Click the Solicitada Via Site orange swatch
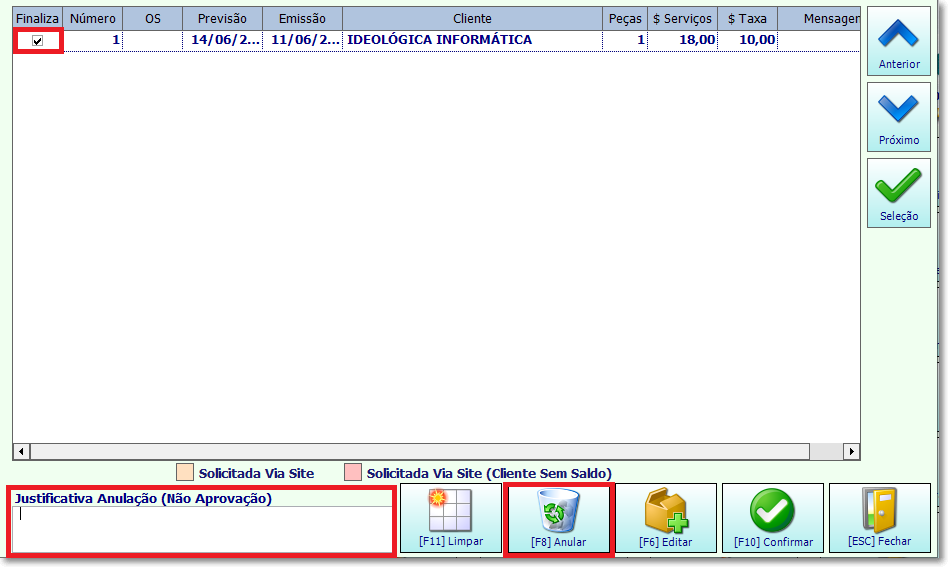The width and height of the screenshot is (948, 567). point(185,472)
